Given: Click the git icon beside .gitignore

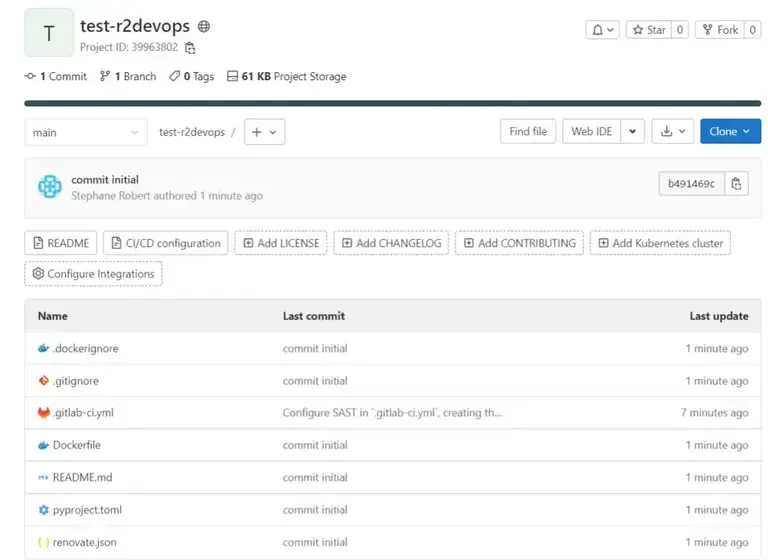Looking at the screenshot, I should pos(44,381).
